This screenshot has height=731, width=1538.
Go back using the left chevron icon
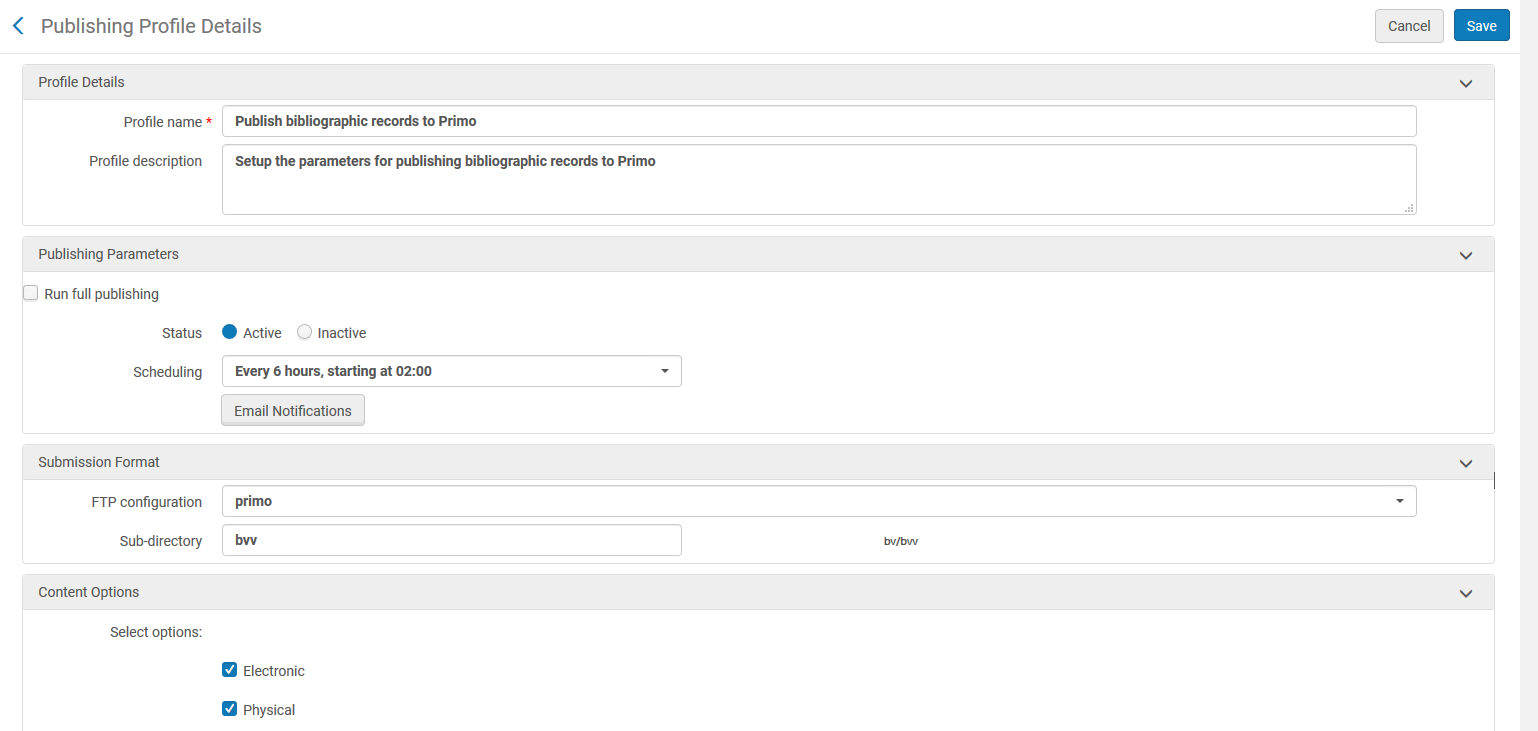[x=18, y=26]
